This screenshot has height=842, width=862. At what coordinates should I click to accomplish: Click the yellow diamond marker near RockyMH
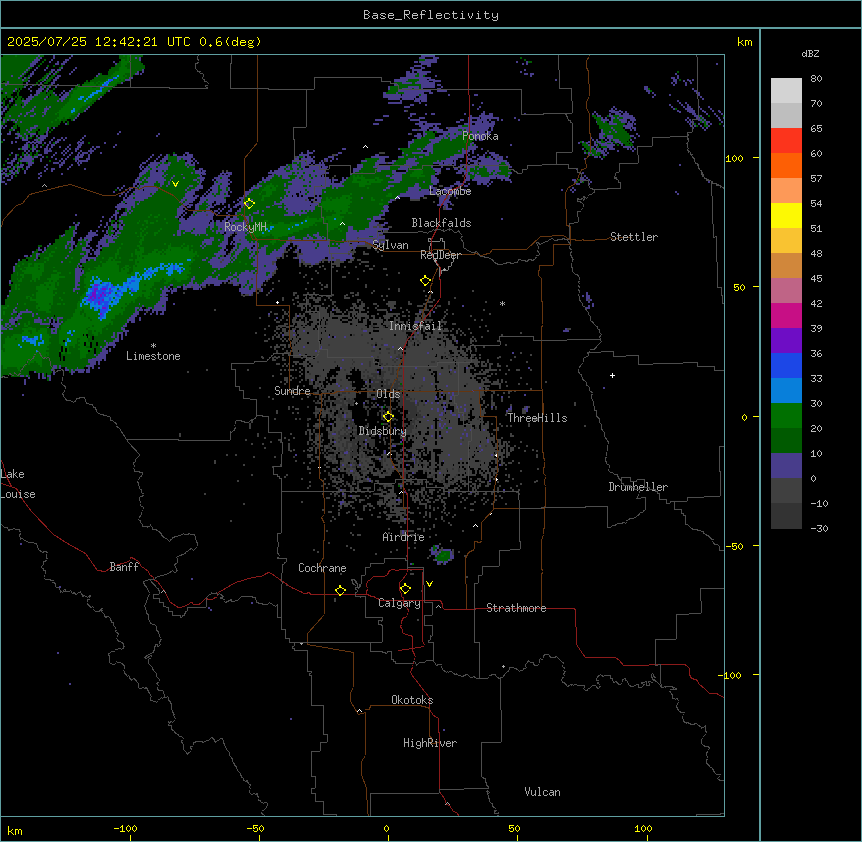pos(249,203)
